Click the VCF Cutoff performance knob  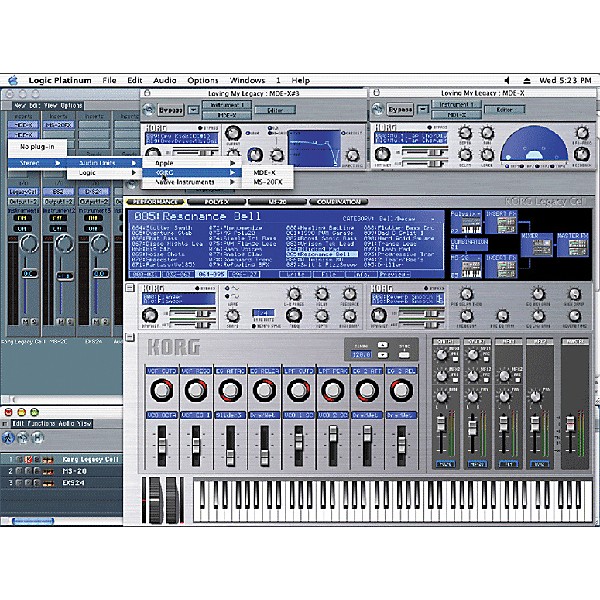tap(161, 390)
